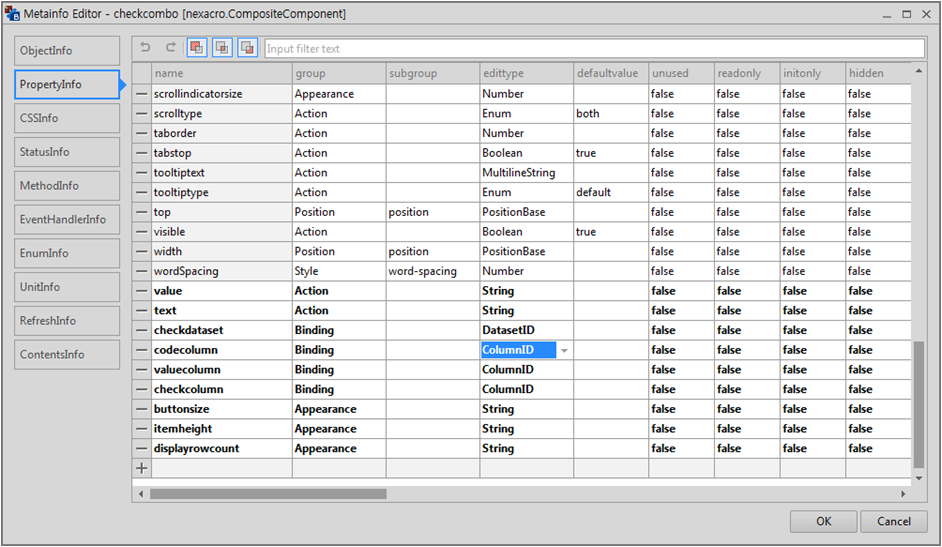Switch to the MethodInfo tab
The height and width of the screenshot is (547, 942).
tap(66, 186)
